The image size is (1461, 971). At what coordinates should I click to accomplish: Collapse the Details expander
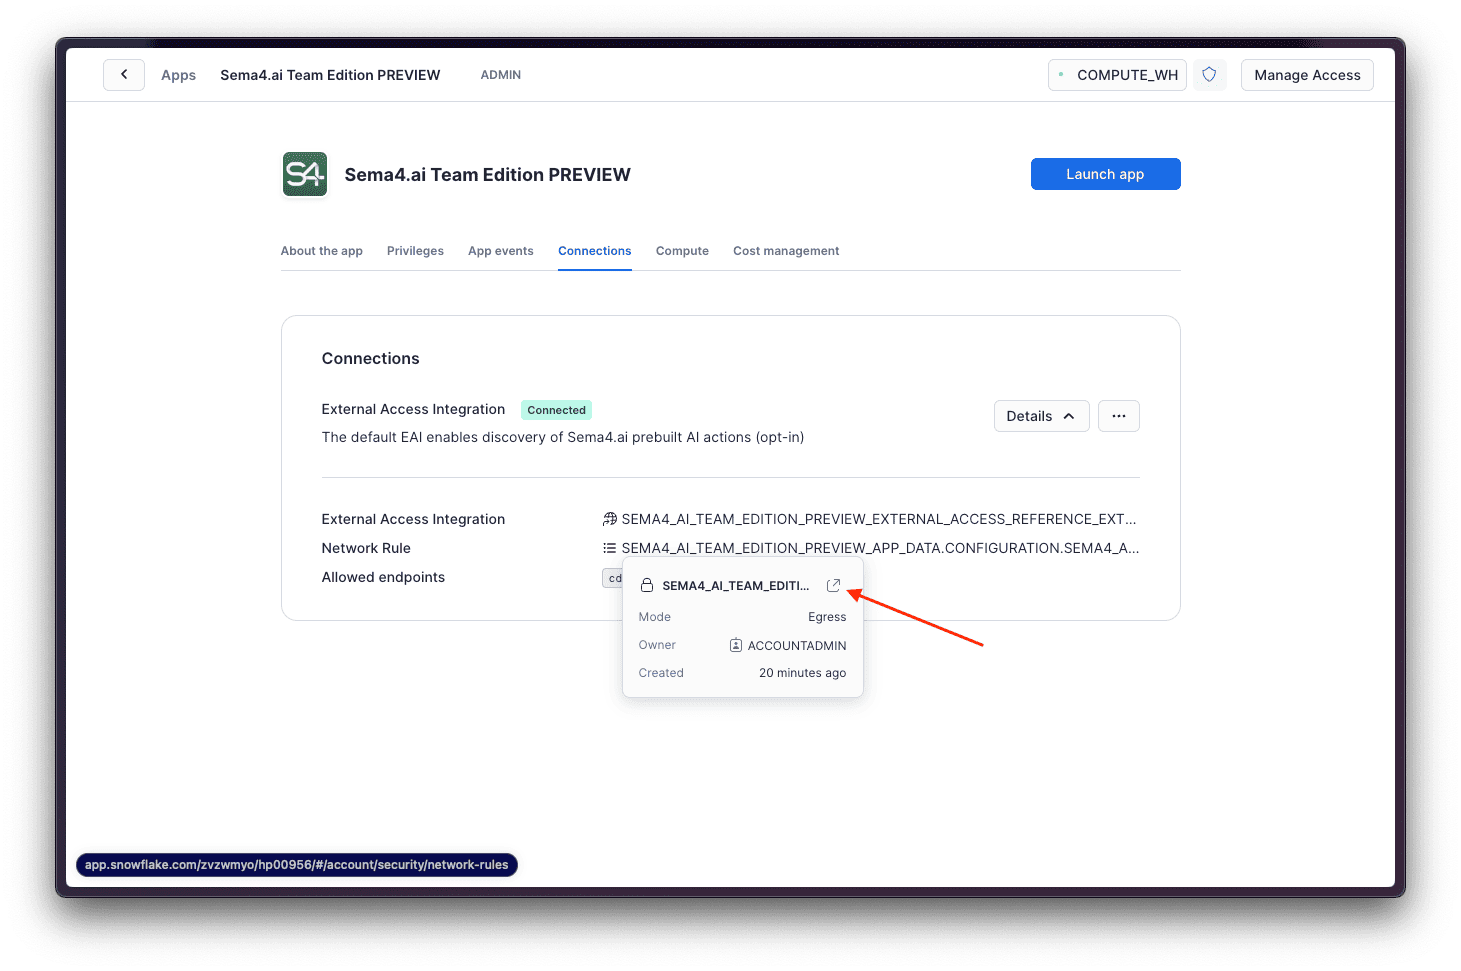pos(1041,416)
